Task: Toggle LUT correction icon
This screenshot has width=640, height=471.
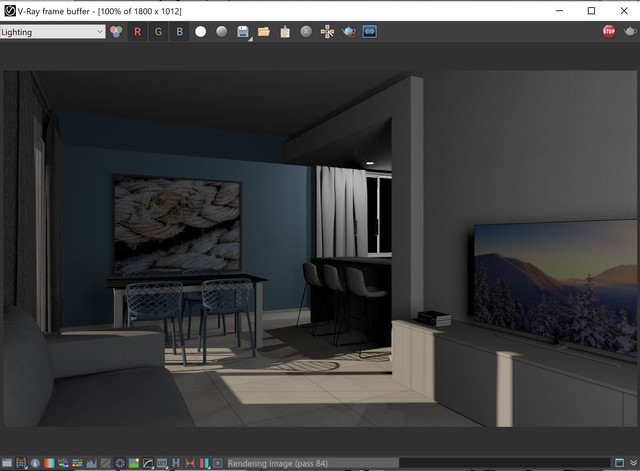Action: [x=162, y=463]
